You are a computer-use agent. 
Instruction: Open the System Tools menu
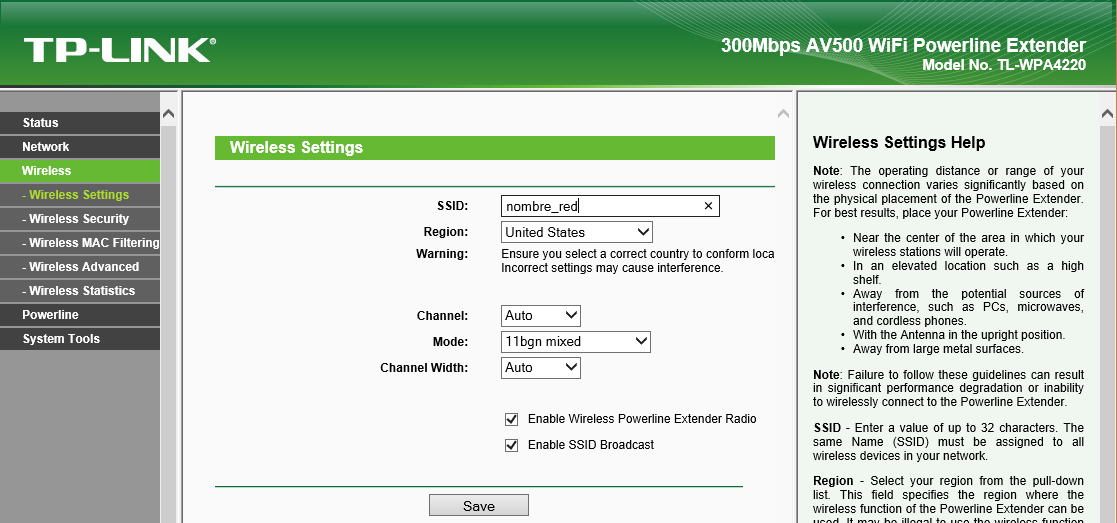tap(80, 339)
